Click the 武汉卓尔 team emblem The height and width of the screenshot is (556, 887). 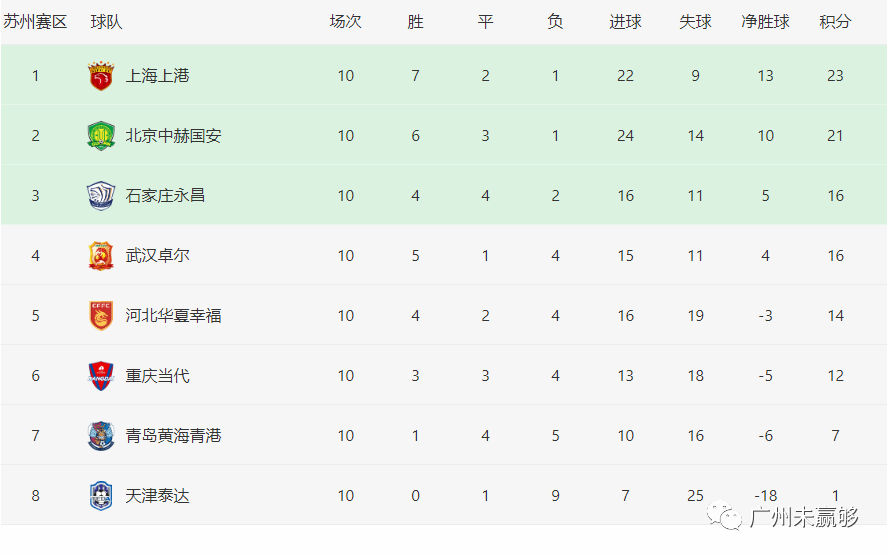pos(101,256)
